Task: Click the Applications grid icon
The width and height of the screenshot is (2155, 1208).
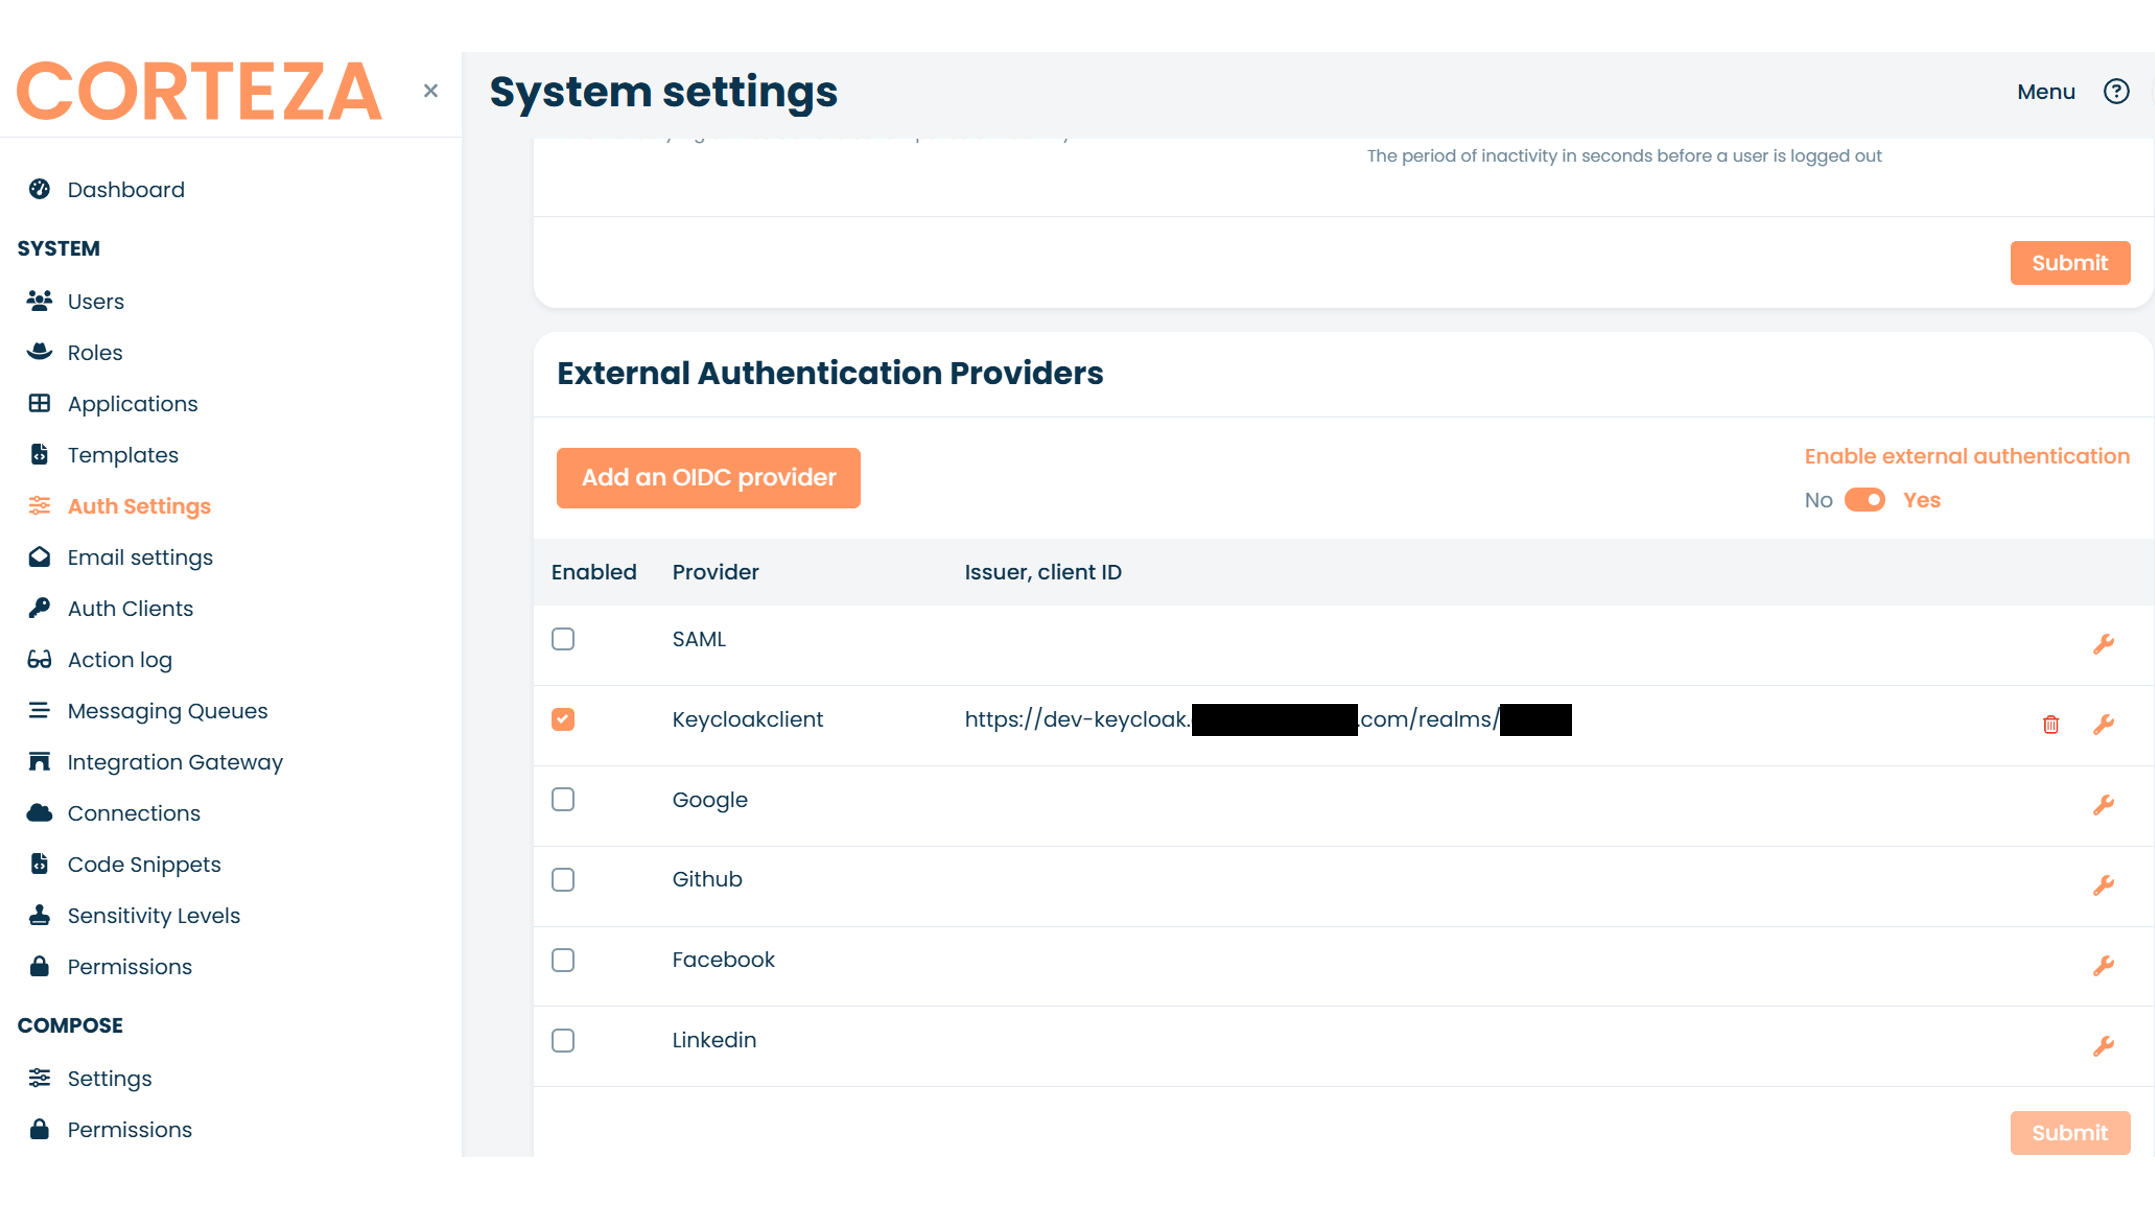Action: pyautogui.click(x=39, y=403)
